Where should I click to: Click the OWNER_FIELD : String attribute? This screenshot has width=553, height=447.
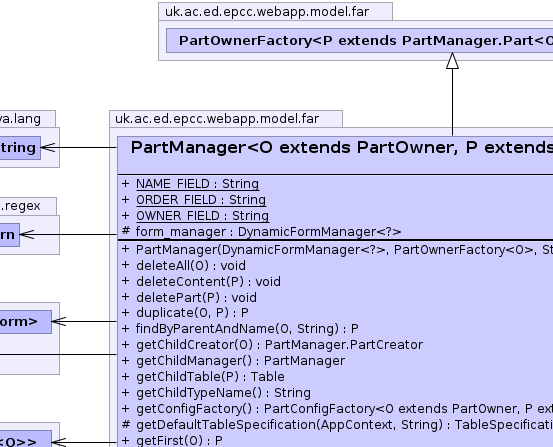click(x=202, y=216)
